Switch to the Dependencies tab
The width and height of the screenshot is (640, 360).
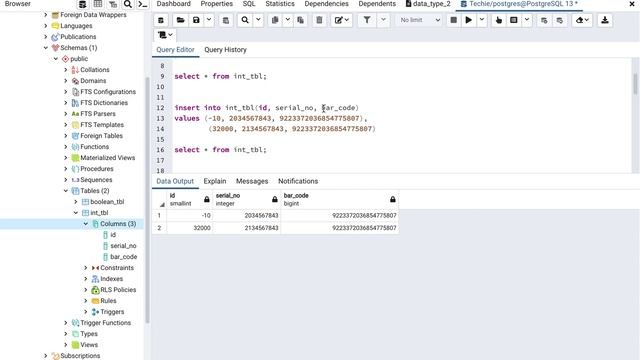click(x=327, y=4)
